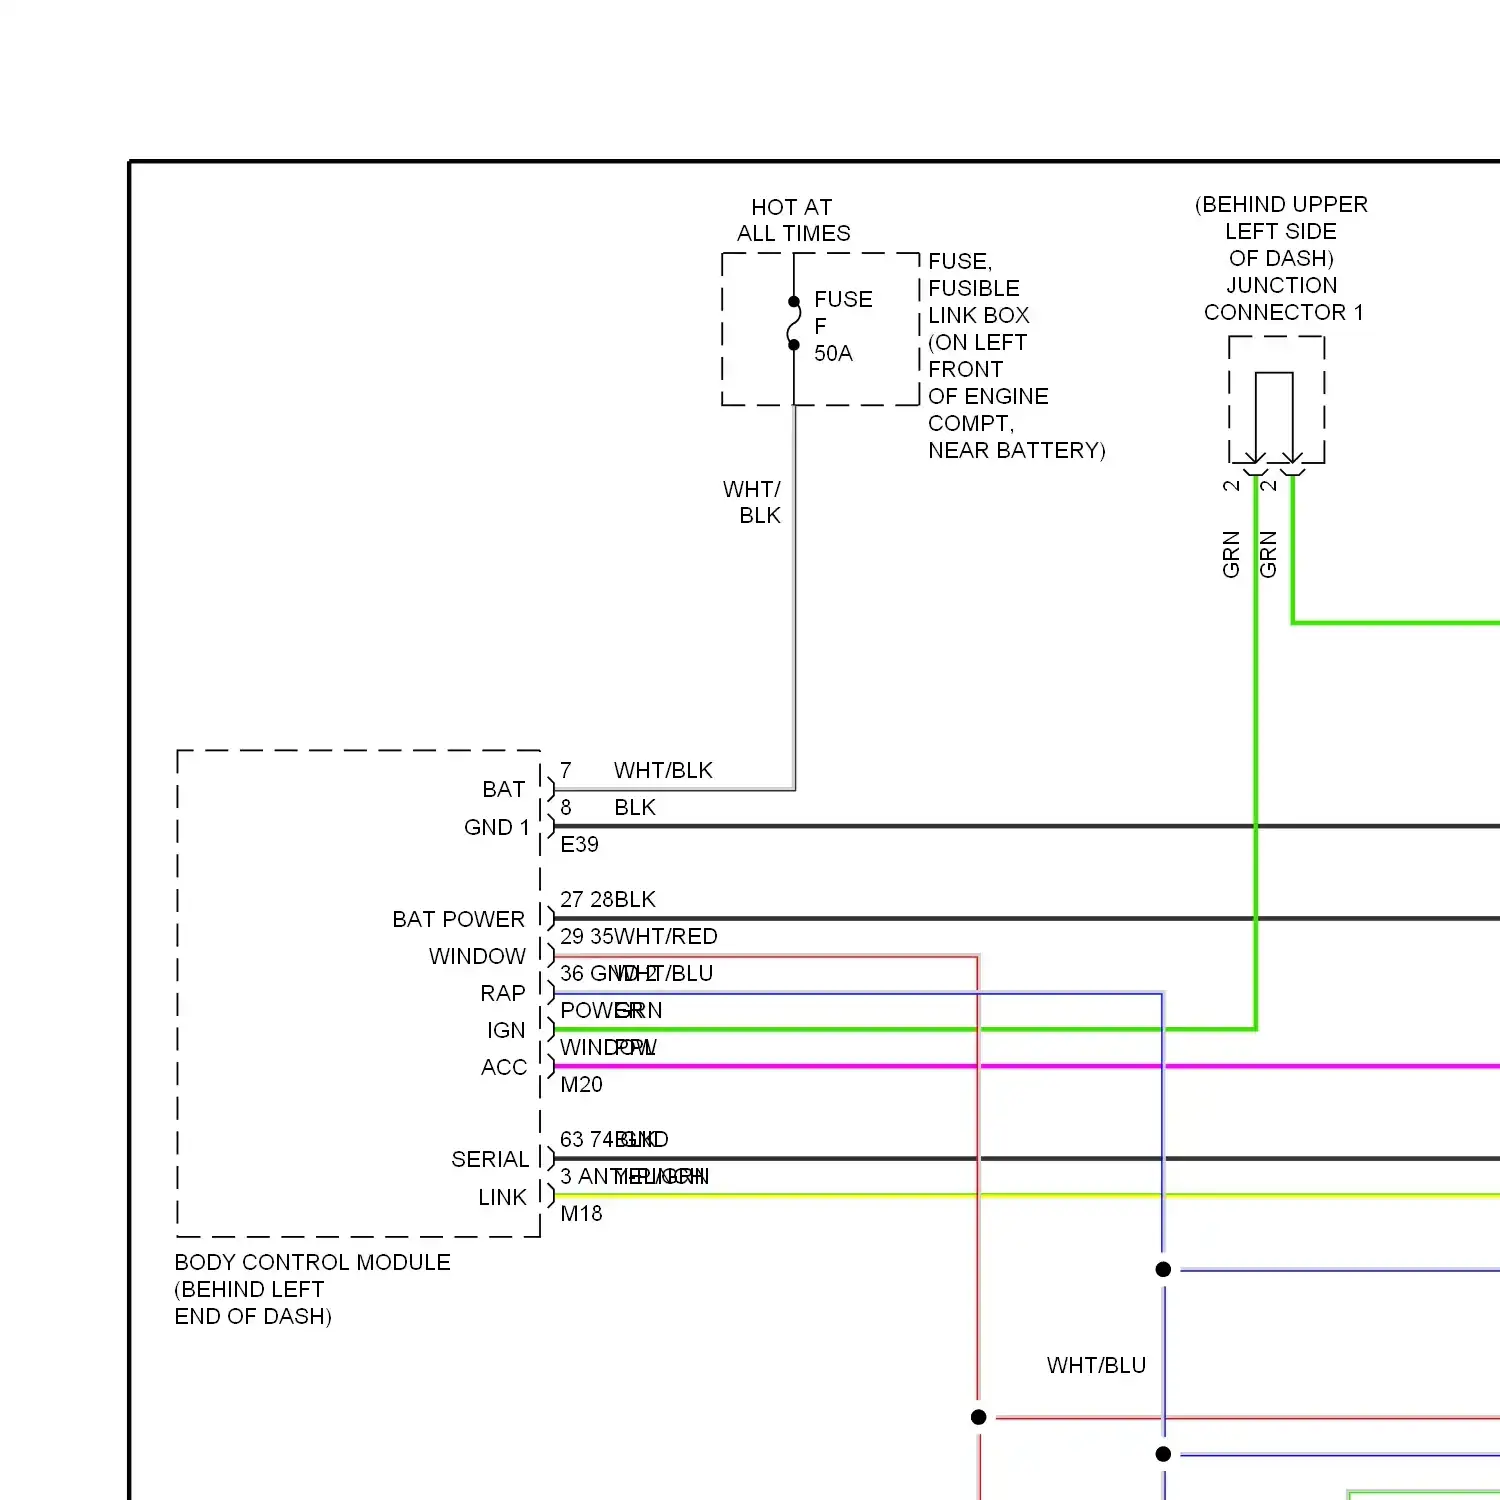Click the magenta ACC wire
This screenshot has width=1500, height=1500.
1027,1066
